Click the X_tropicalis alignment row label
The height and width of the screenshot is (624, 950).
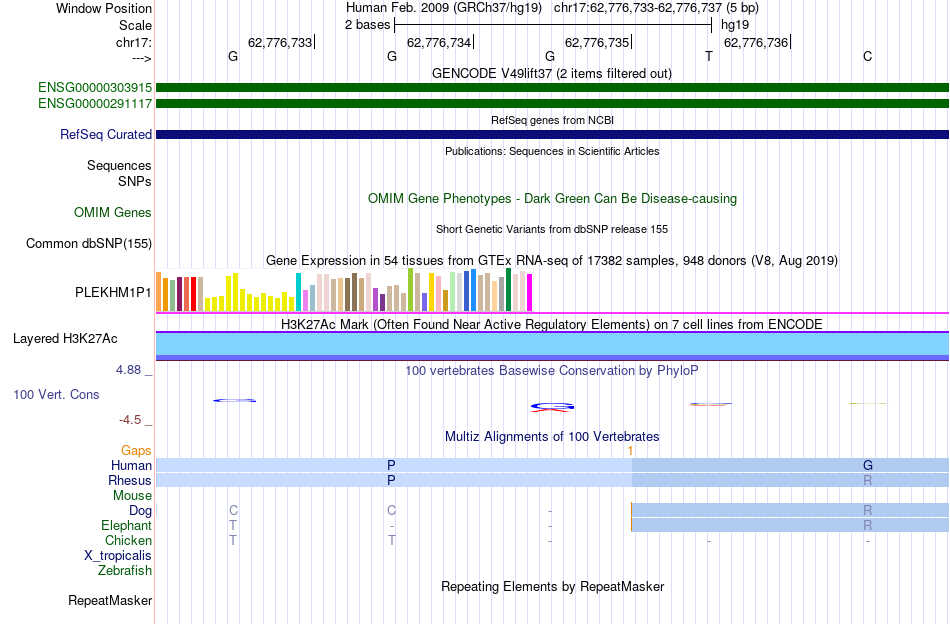coord(118,556)
